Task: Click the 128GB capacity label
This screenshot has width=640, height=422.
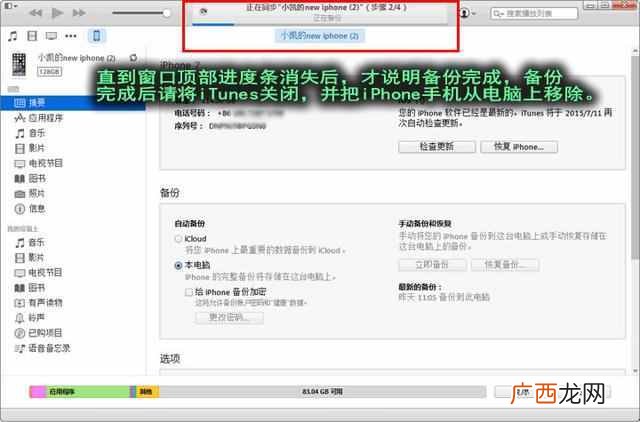Action: coord(50,72)
